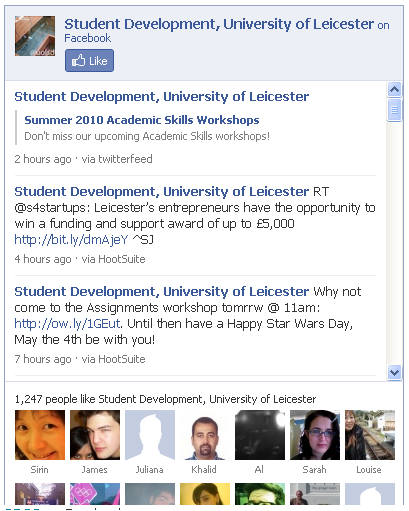Open Summer 2010 Academic Skills Workshops link
The width and height of the screenshot is (409, 511).
coord(142,120)
